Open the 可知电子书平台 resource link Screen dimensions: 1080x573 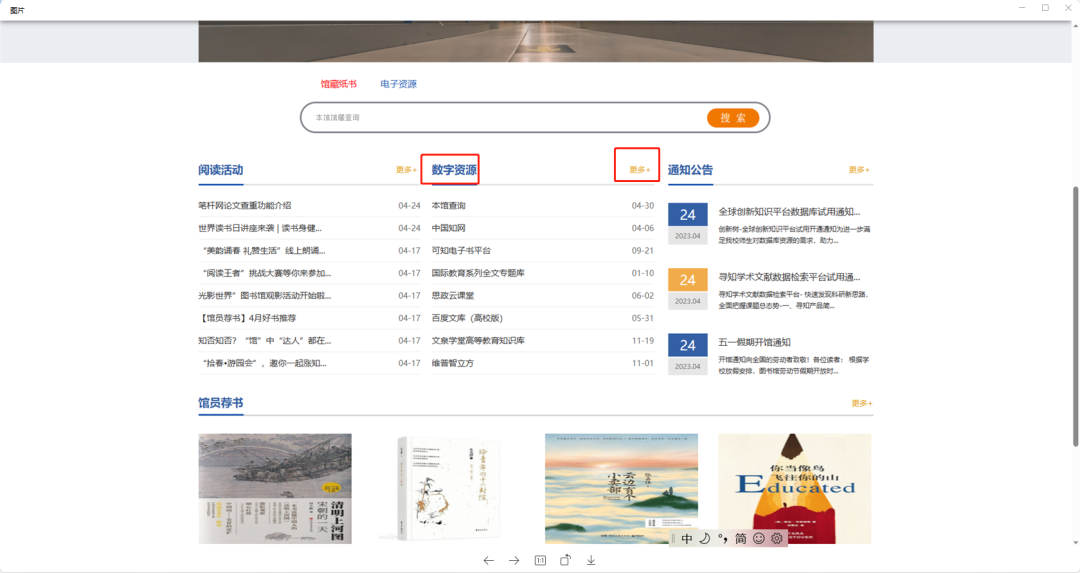(461, 251)
